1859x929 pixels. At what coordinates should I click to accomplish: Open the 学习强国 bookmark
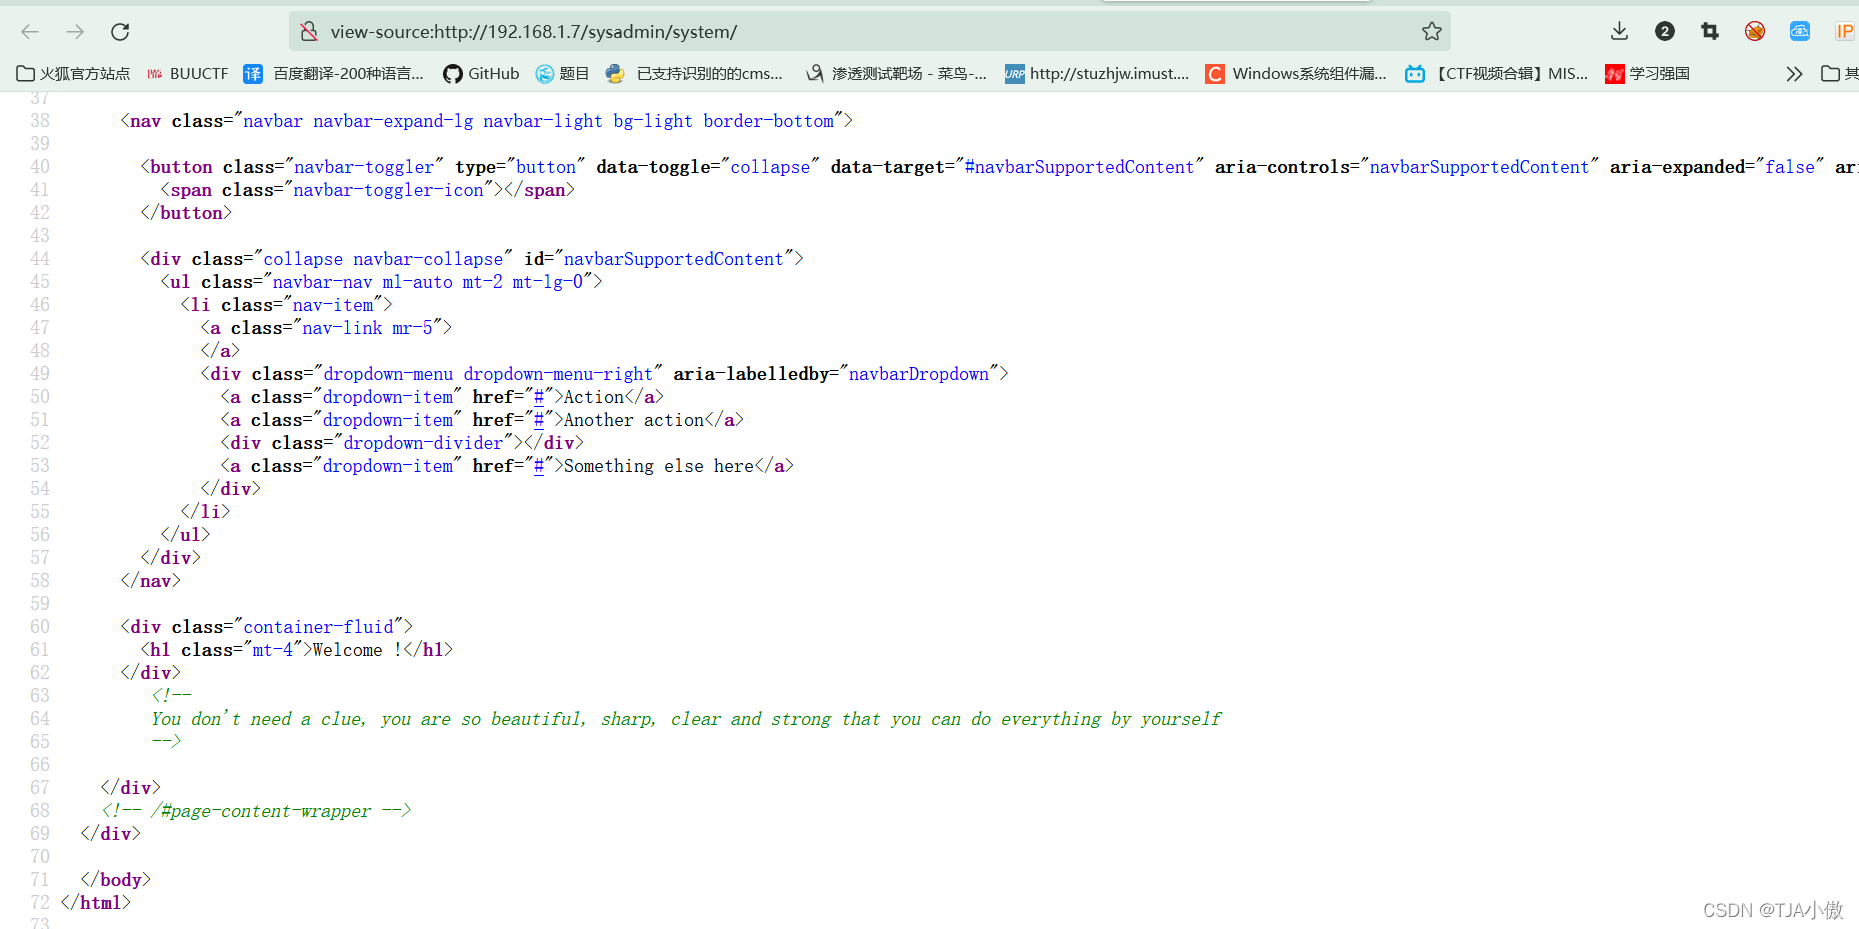point(1647,73)
